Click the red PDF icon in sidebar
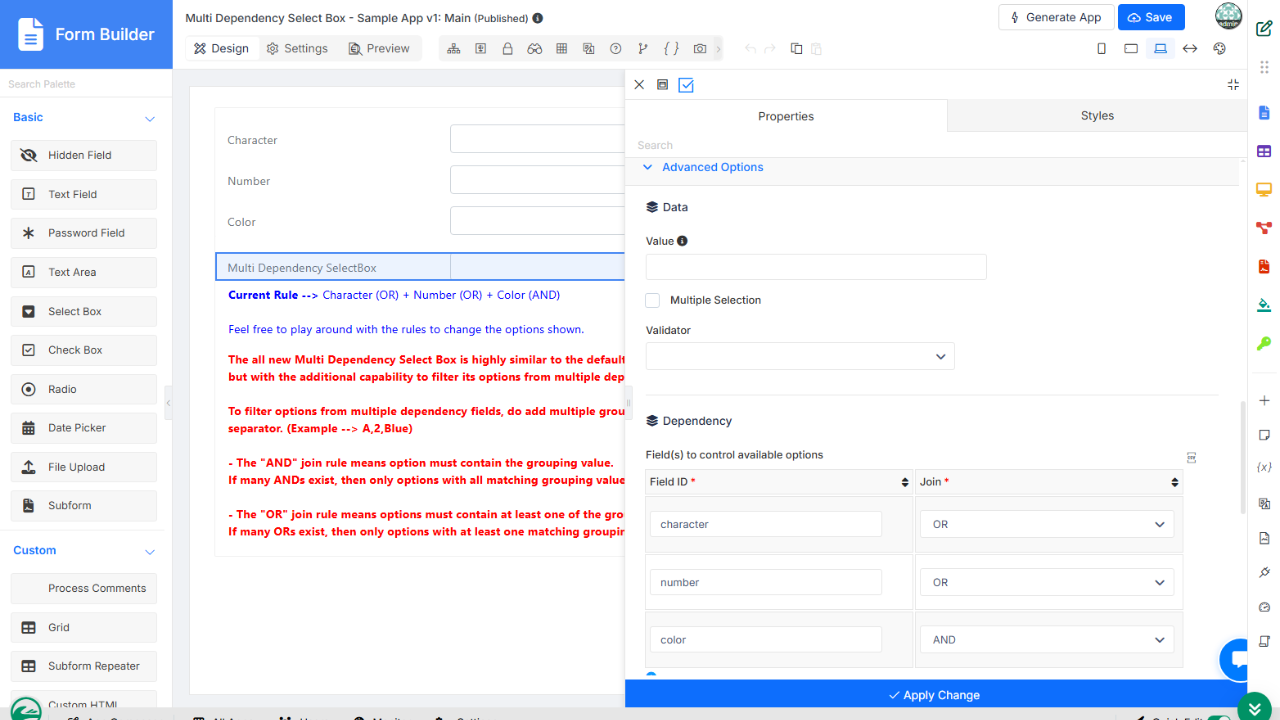This screenshot has width=1280, height=720. coord(1264,267)
